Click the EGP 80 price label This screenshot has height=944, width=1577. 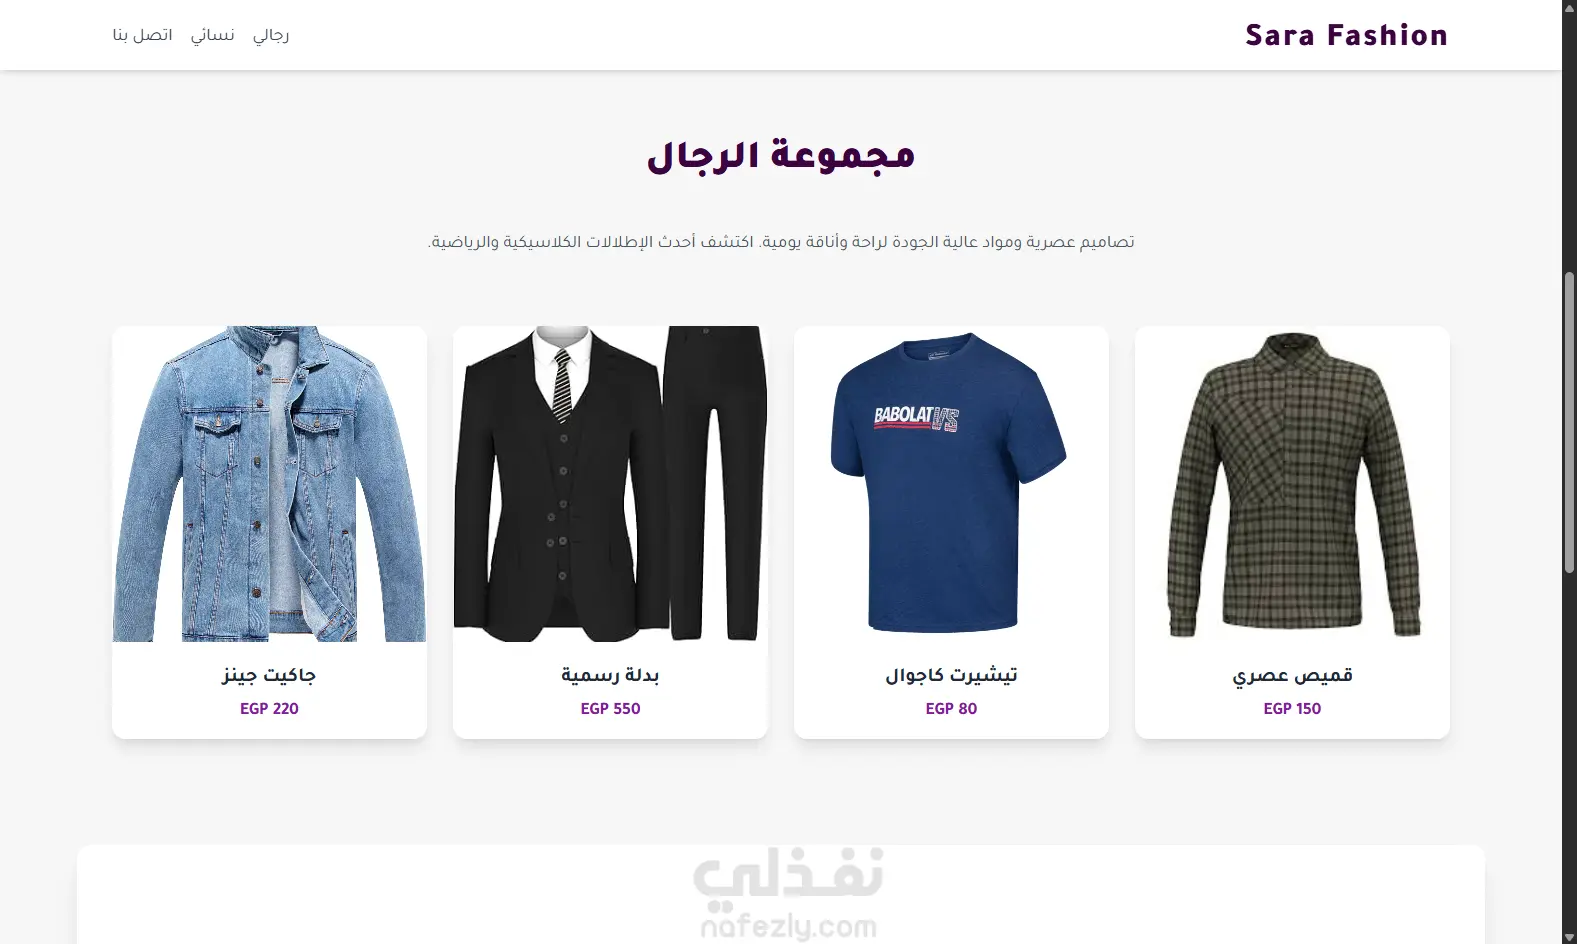point(951,708)
